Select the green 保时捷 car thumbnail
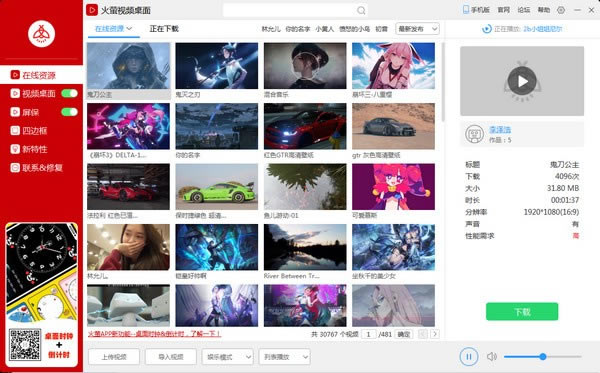Viewport: 600px width, 373px height. click(x=217, y=187)
